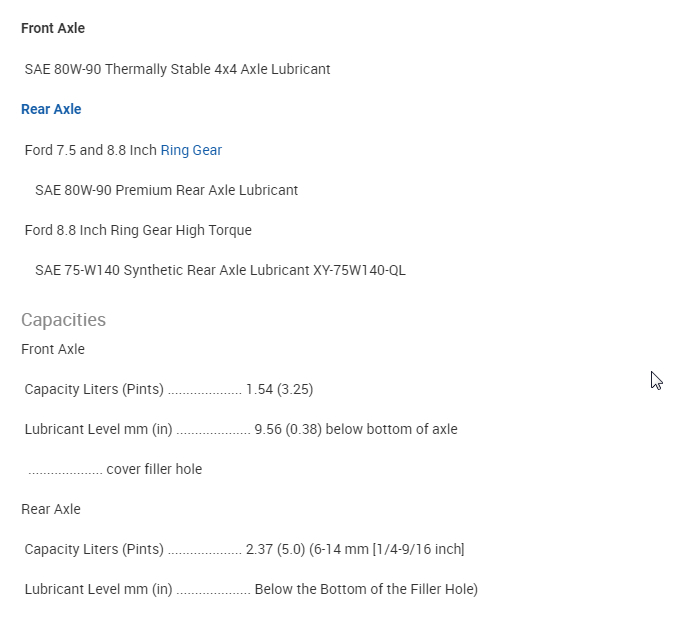Click the Front Axle label under Capacities

click(53, 349)
